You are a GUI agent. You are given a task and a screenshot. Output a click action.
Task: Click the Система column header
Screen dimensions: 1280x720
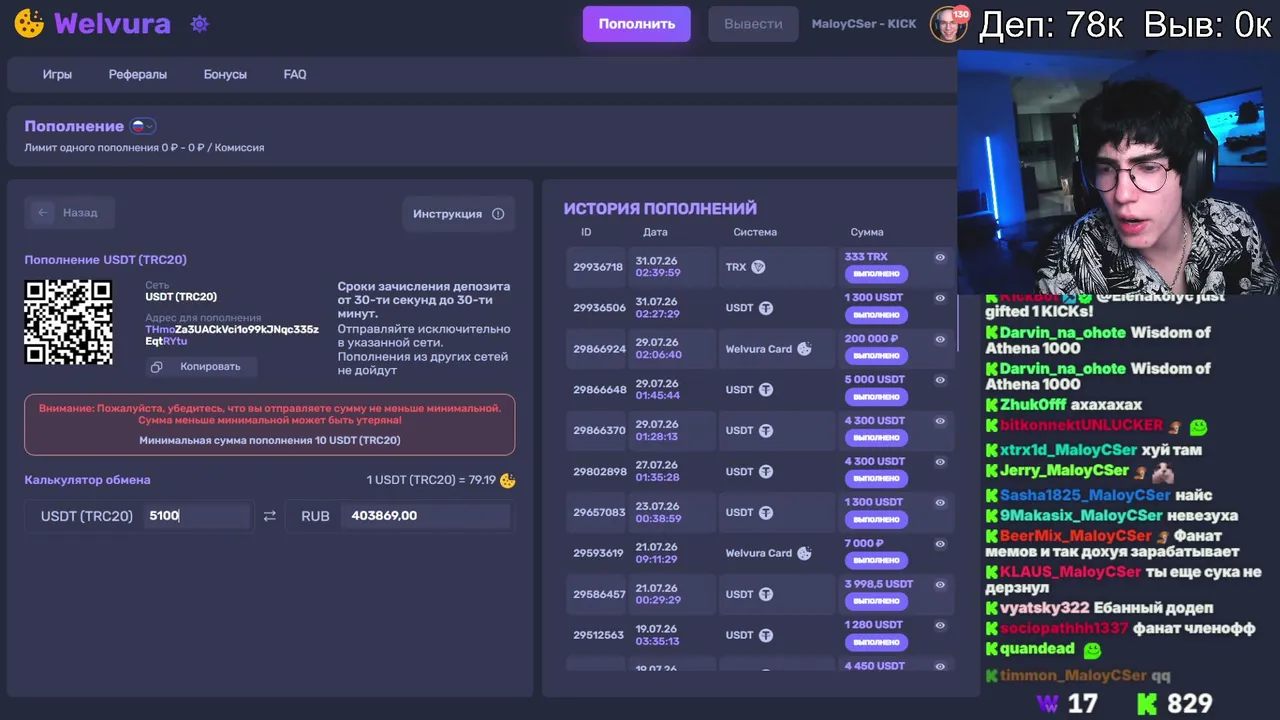pyautogui.click(x=755, y=232)
